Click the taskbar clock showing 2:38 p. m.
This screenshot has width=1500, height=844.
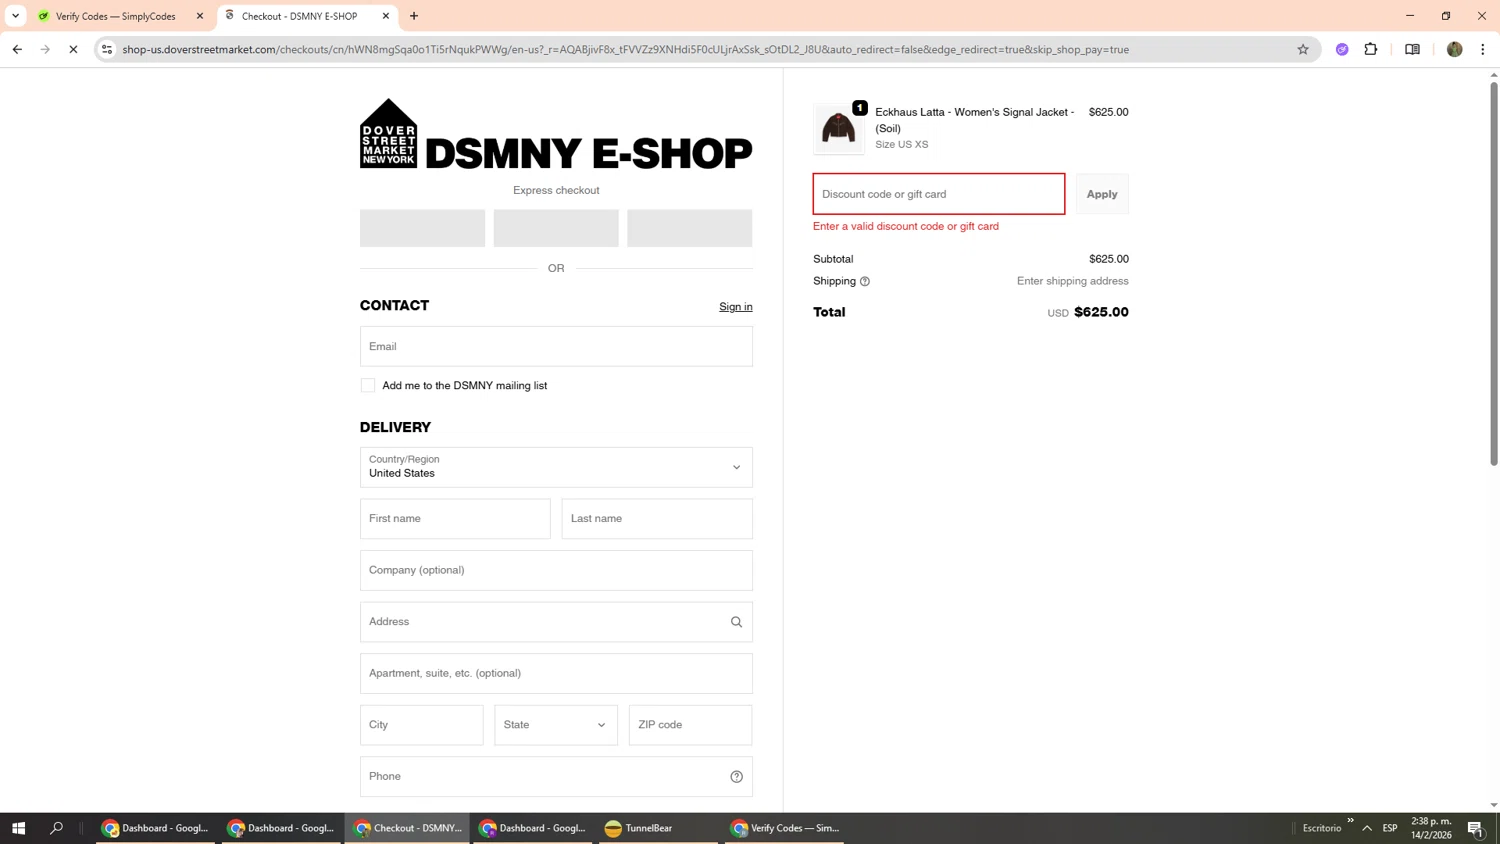click(x=1431, y=828)
